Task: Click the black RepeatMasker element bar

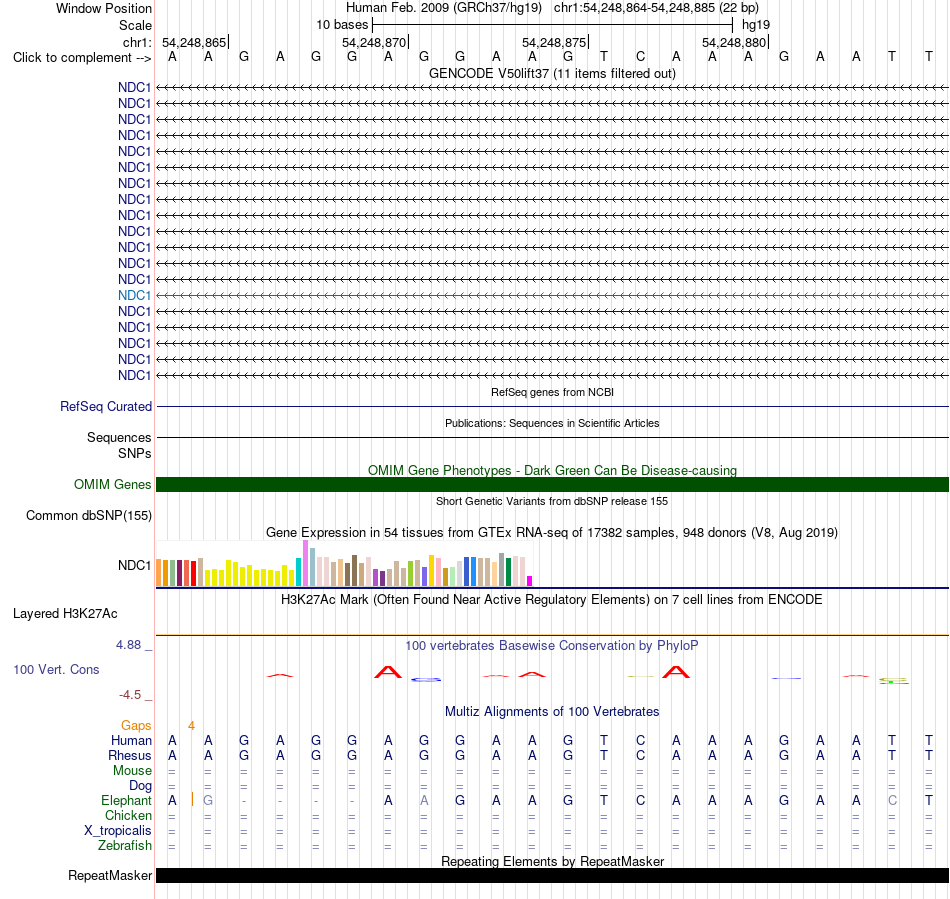Action: [x=553, y=875]
